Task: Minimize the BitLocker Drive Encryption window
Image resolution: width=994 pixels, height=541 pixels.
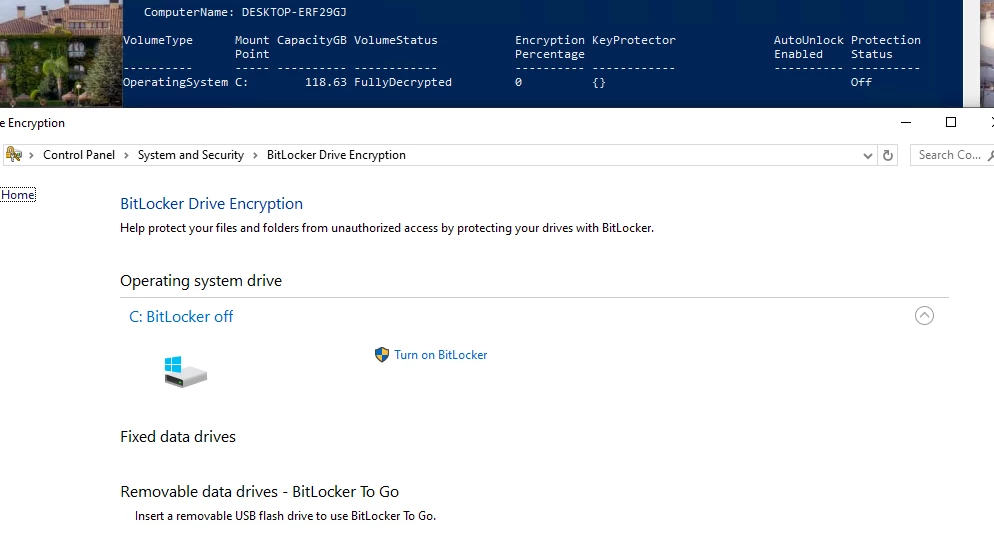Action: click(906, 122)
